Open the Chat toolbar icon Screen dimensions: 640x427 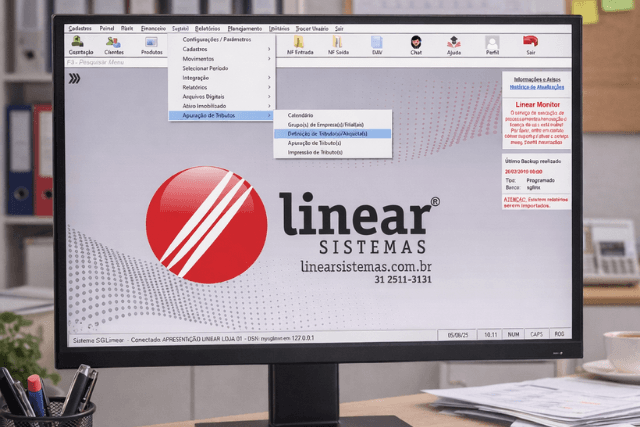click(x=416, y=45)
